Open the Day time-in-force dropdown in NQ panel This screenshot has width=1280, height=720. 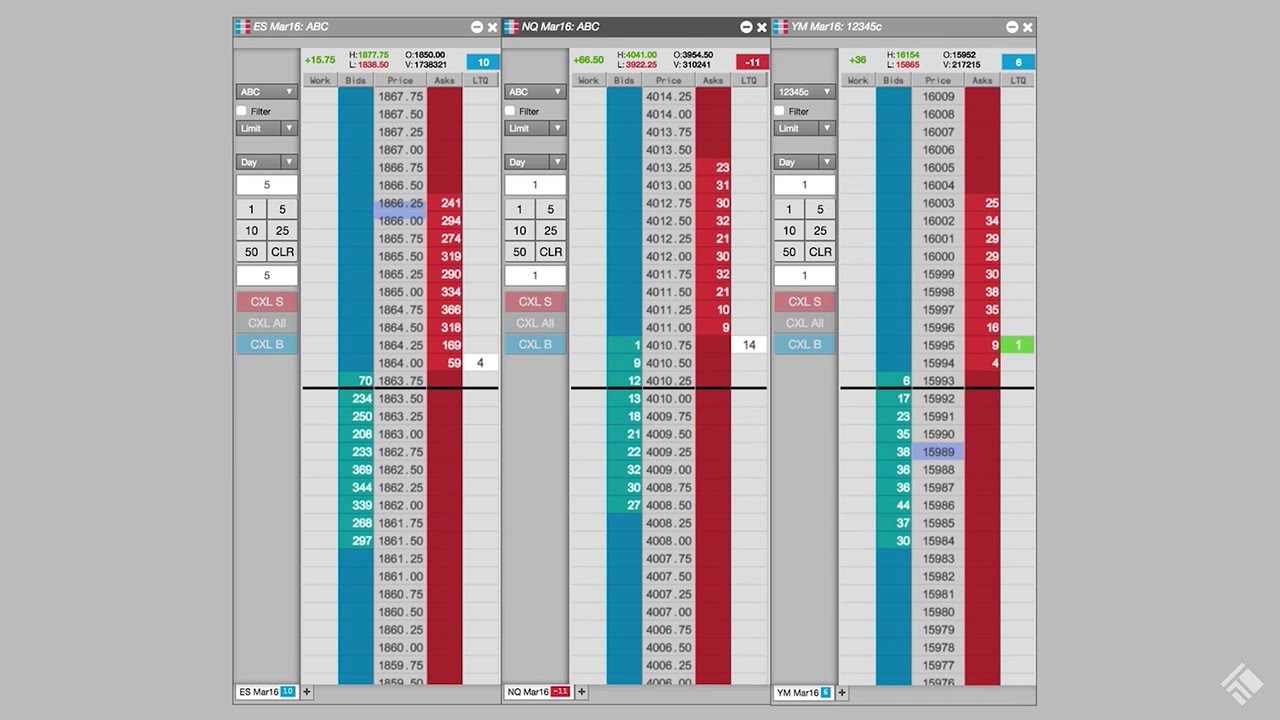pyautogui.click(x=535, y=162)
